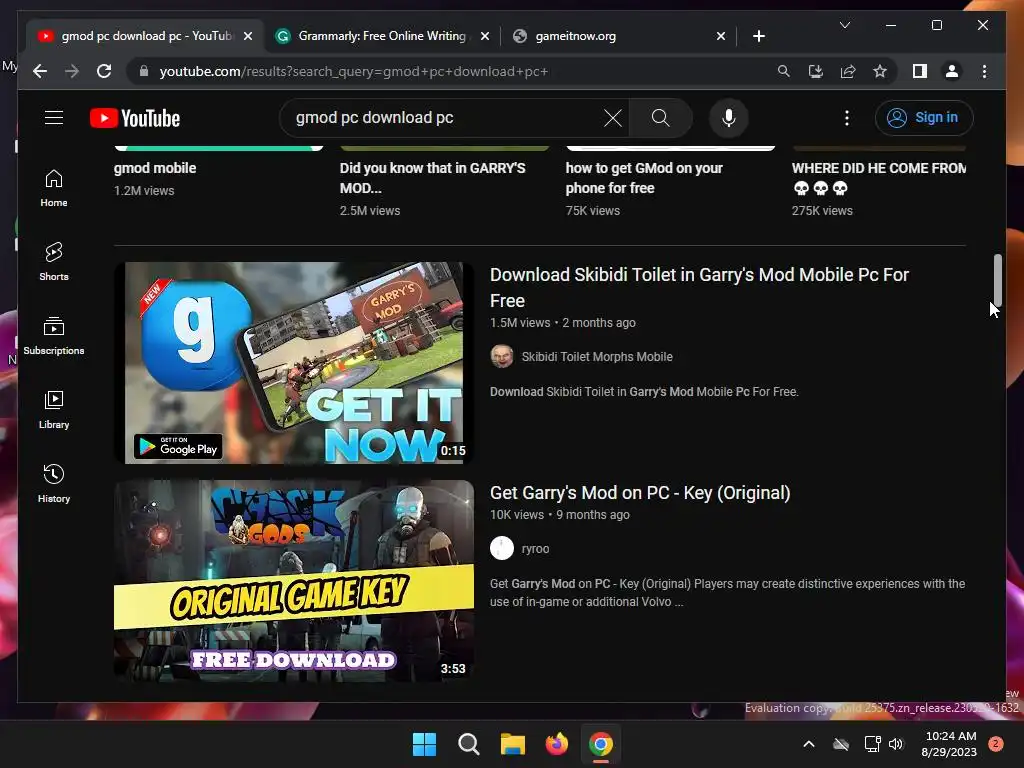Screen dimensions: 1024x768
Task: Visit the ryroo channel name
Action: [536, 549]
